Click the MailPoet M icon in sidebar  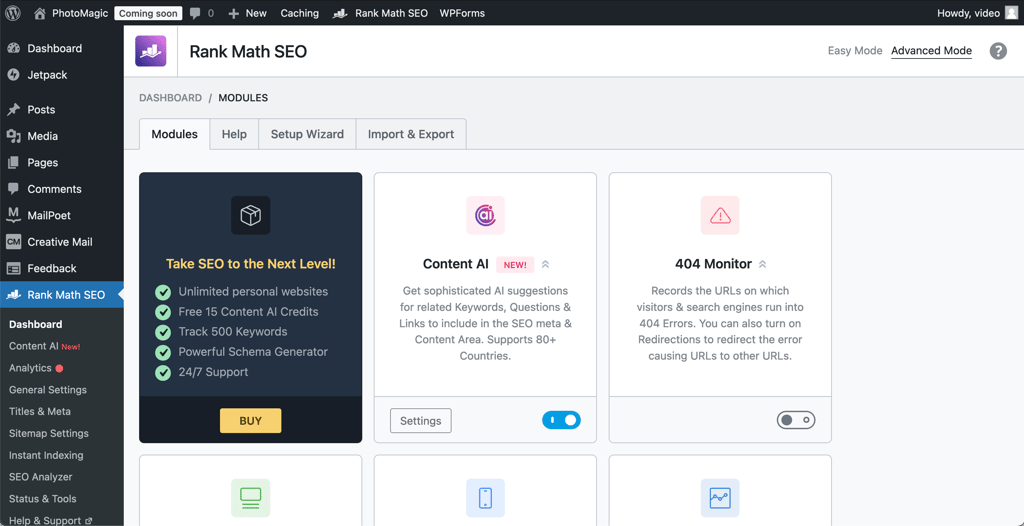point(13,215)
